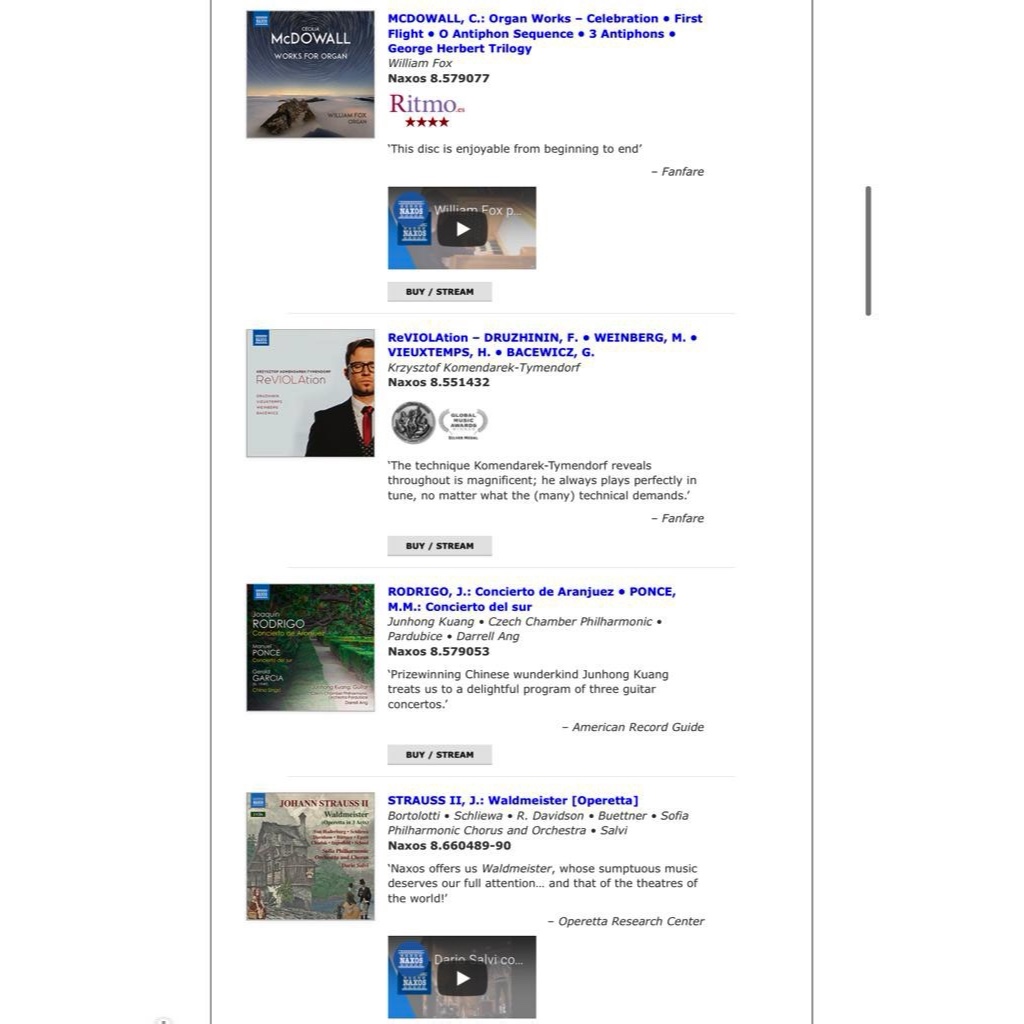Click BUY / STREAM under Rodrigo album
The image size is (1024, 1024).
coord(440,754)
